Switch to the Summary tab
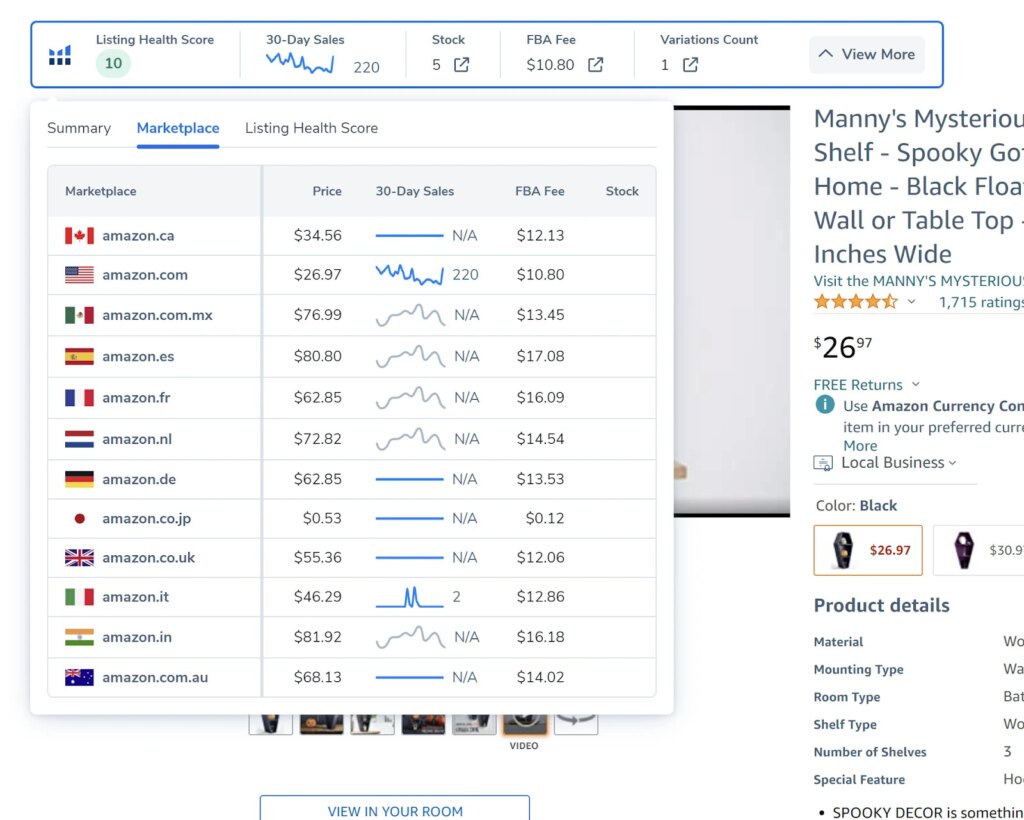 [79, 128]
